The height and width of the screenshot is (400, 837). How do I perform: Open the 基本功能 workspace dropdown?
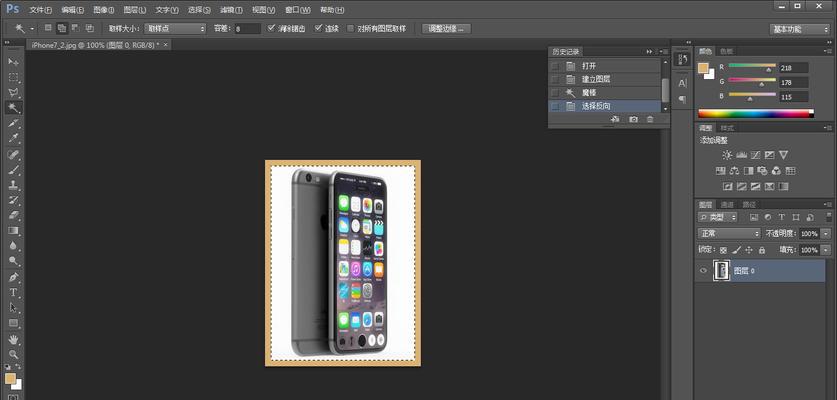(799, 29)
